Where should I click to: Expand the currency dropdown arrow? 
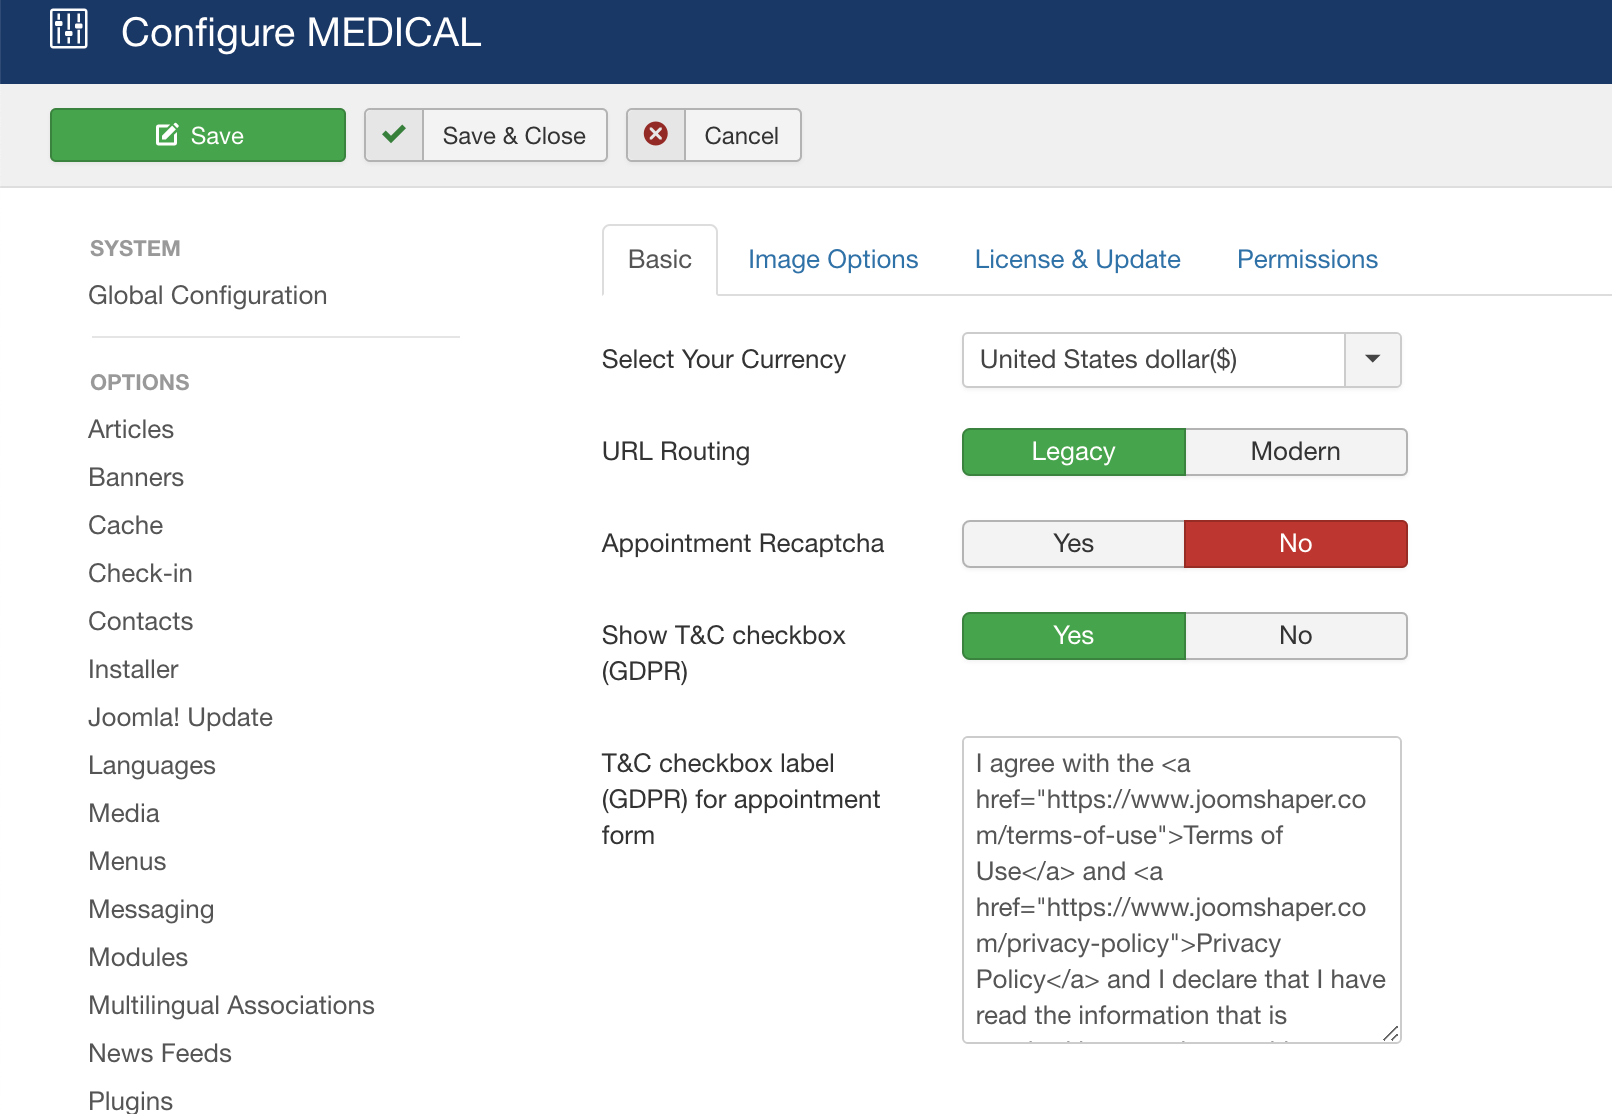coord(1372,360)
